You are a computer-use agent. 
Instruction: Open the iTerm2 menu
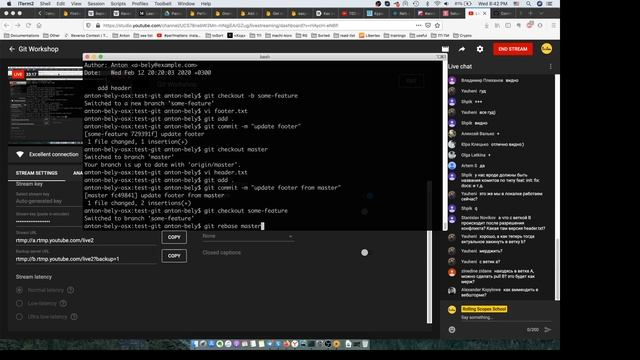26,3
